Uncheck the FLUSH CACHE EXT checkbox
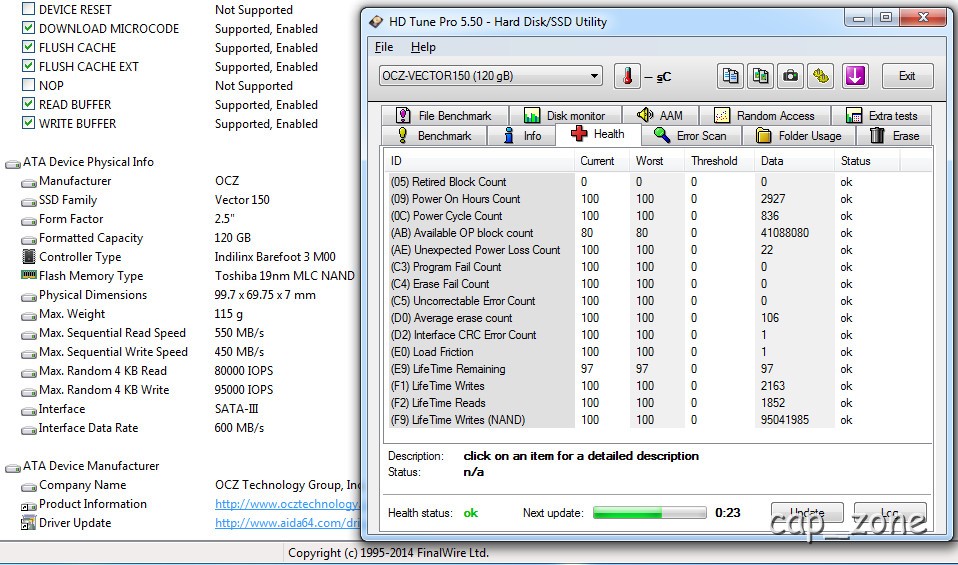This screenshot has width=958, height=565. 28,66
